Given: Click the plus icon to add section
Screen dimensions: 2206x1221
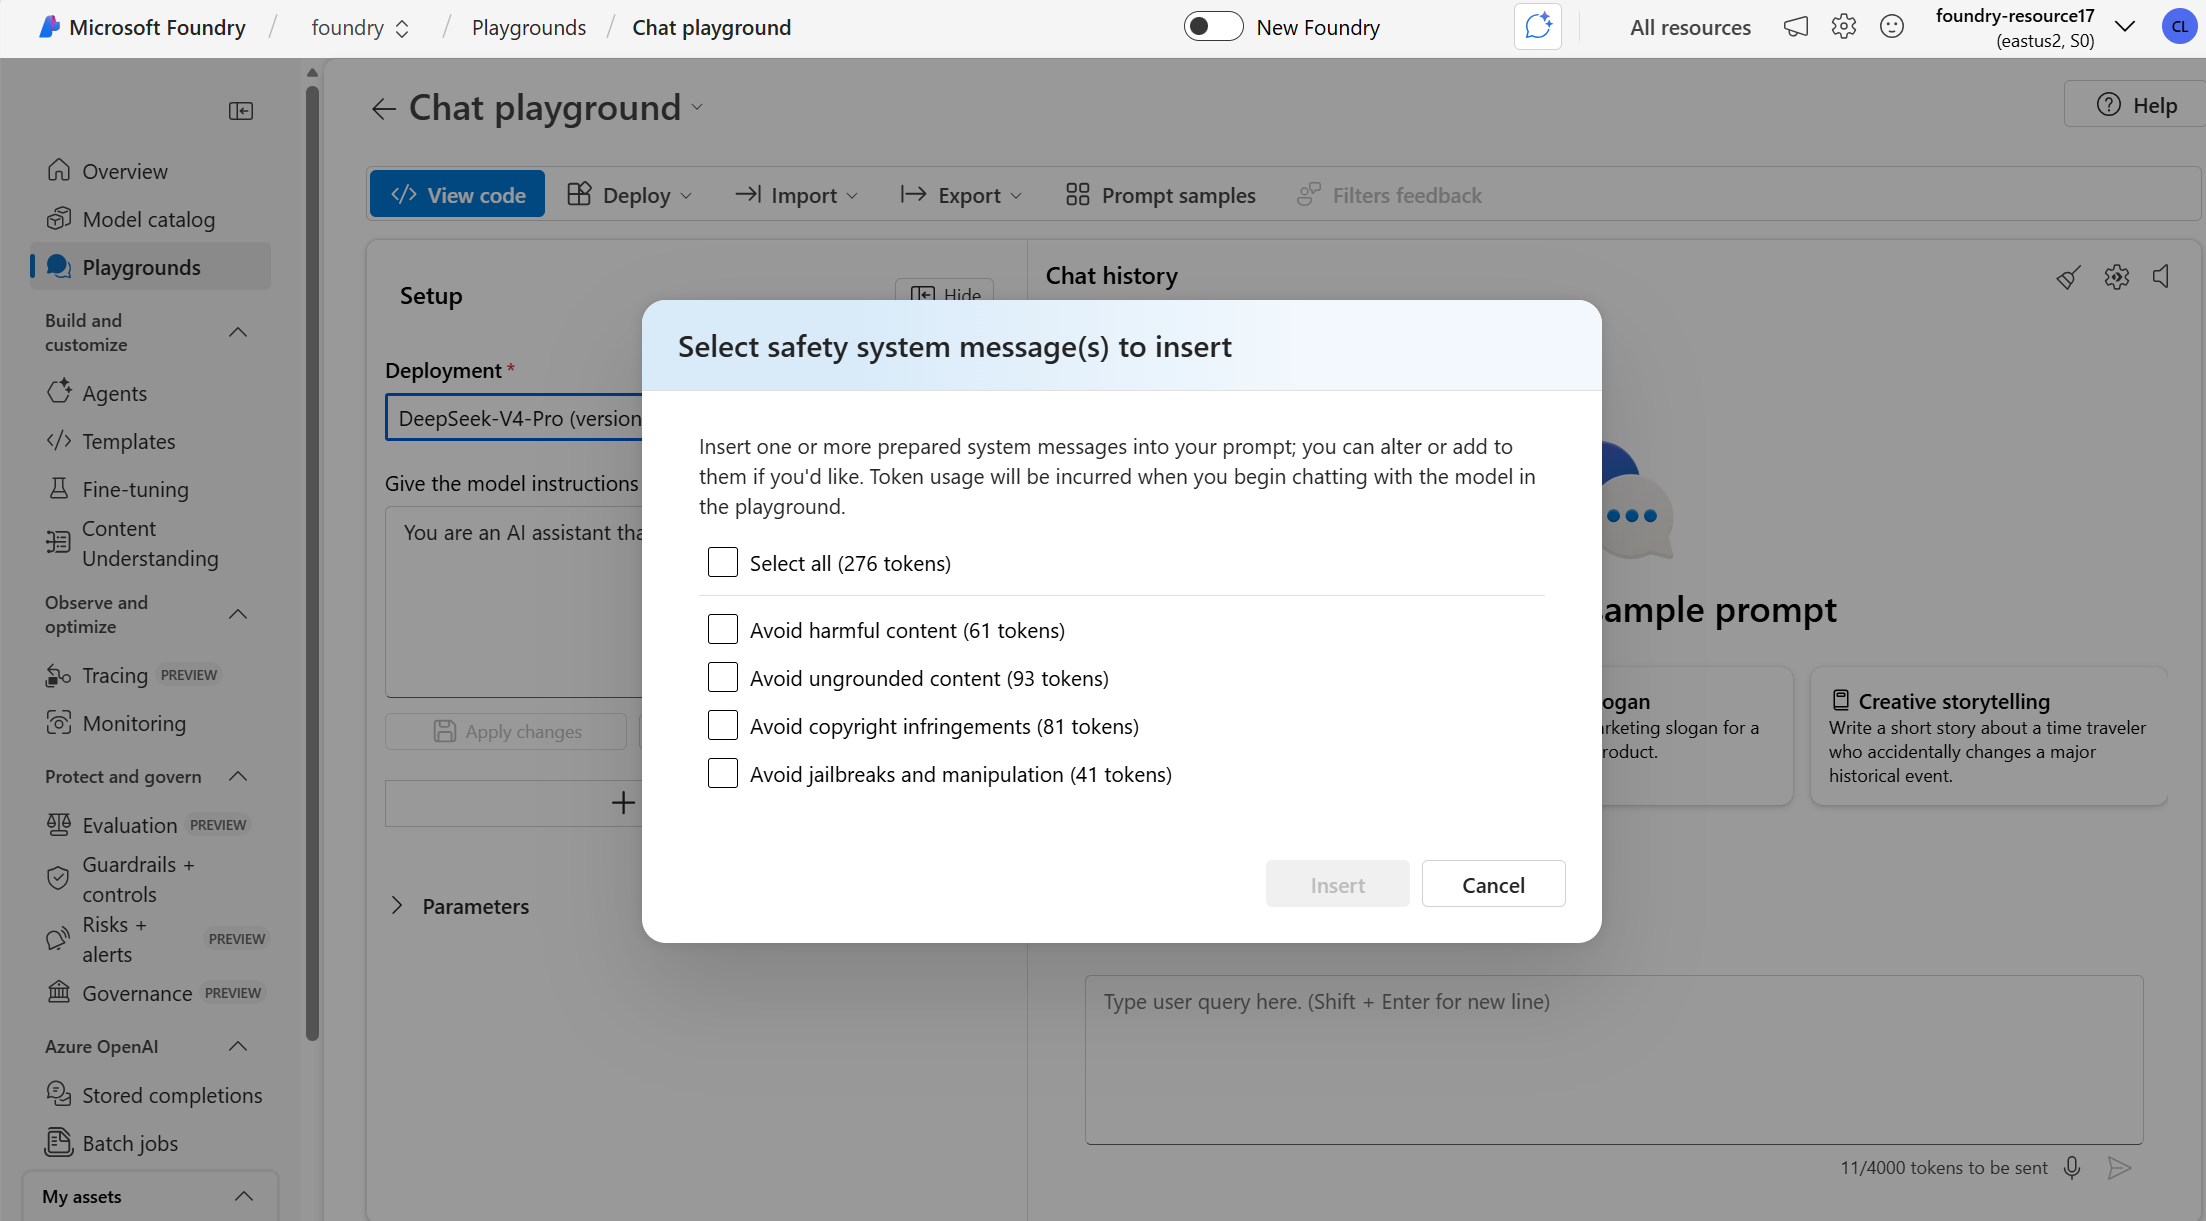Looking at the screenshot, I should (623, 802).
